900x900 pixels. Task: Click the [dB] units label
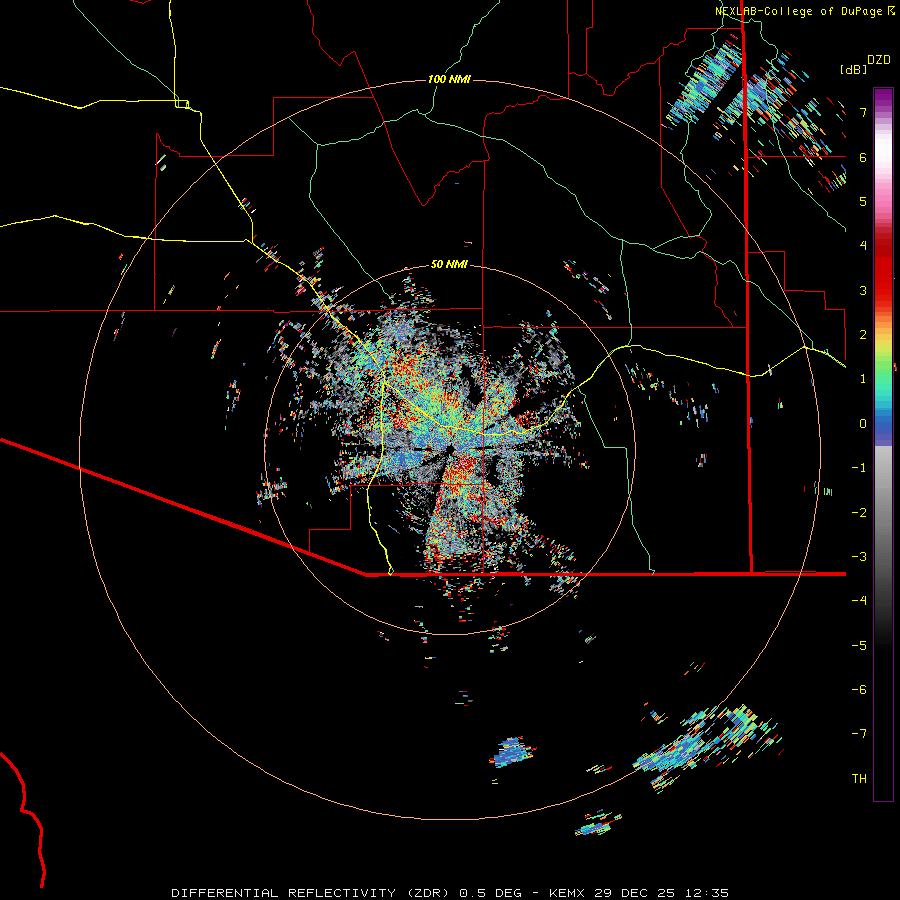click(x=854, y=70)
